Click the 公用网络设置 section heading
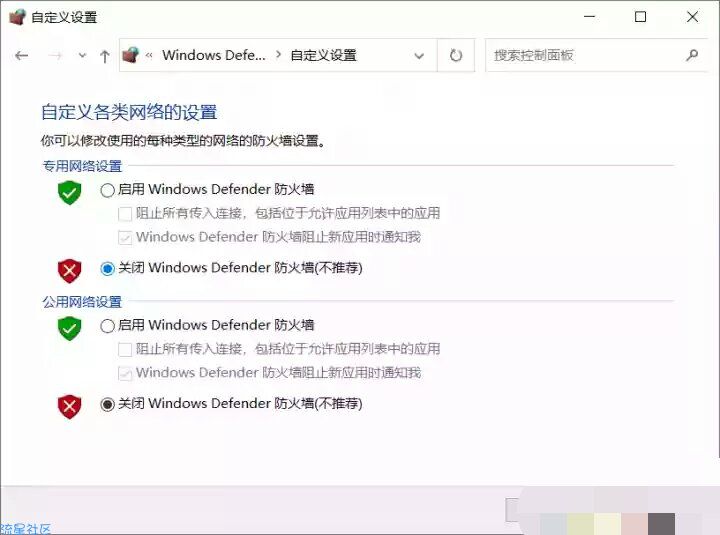Image resolution: width=720 pixels, height=535 pixels. tap(82, 302)
